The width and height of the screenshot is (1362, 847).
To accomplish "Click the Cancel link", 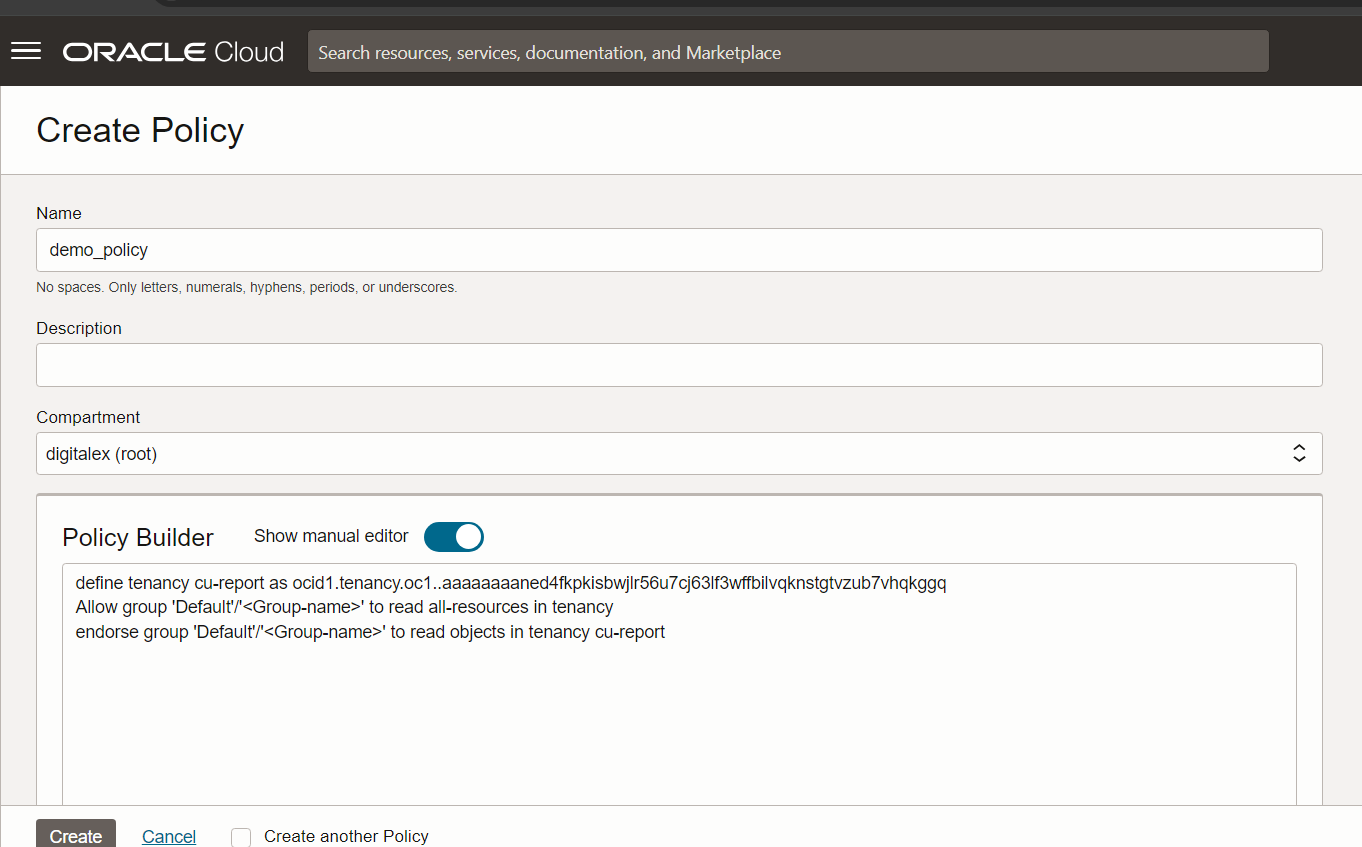I will (169, 836).
